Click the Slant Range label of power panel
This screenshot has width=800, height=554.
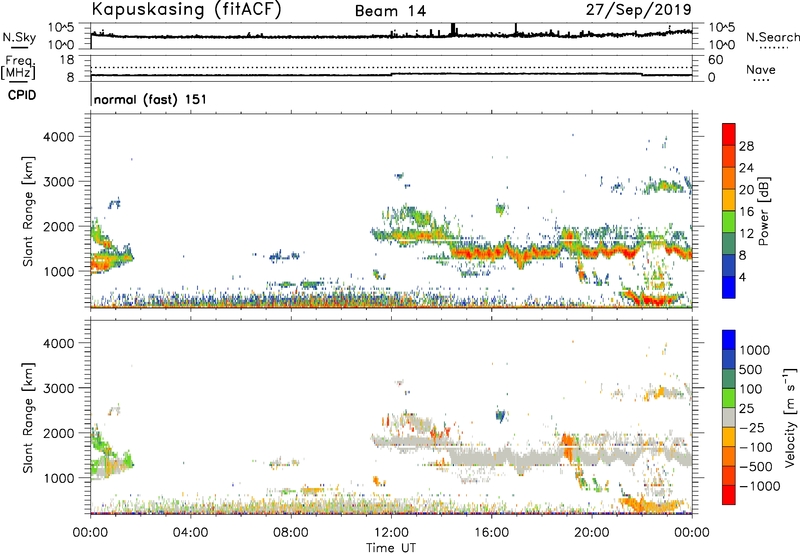pyautogui.click(x=28, y=211)
